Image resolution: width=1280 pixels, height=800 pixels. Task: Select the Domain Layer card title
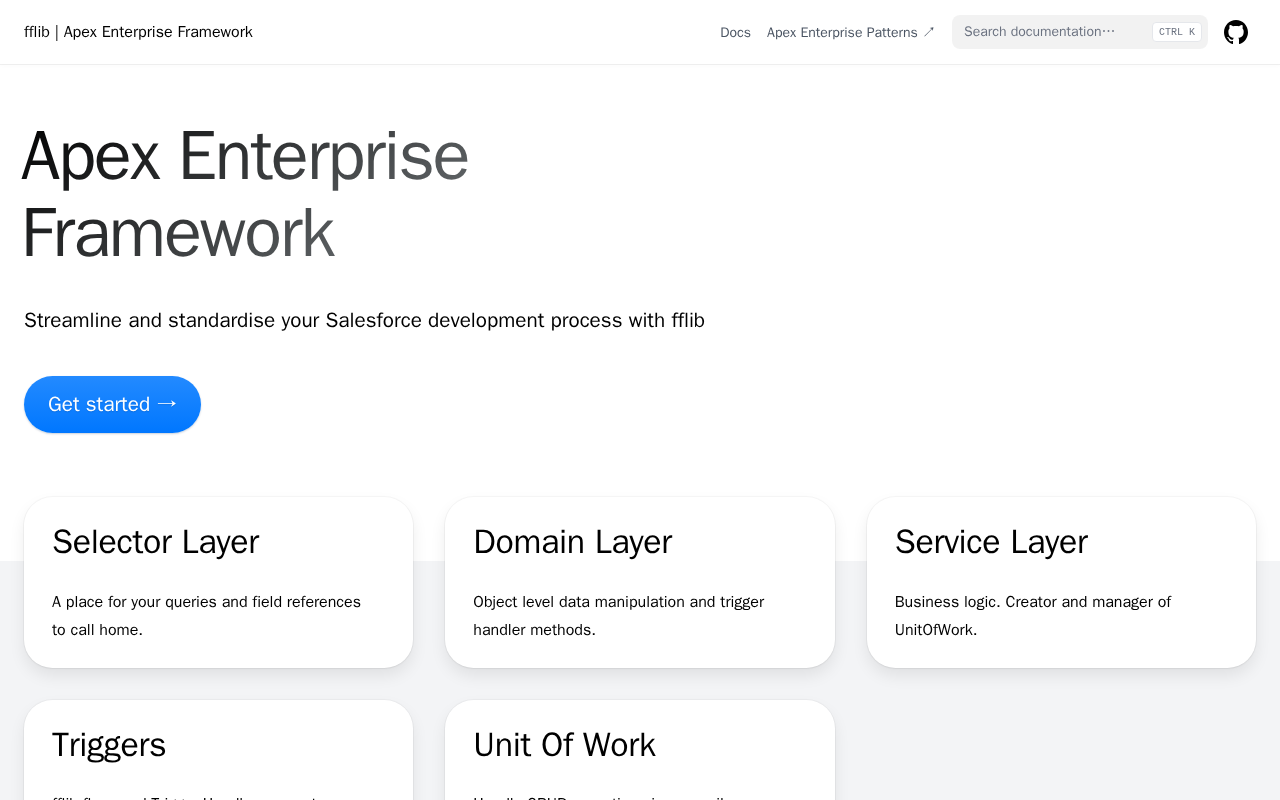coord(572,542)
